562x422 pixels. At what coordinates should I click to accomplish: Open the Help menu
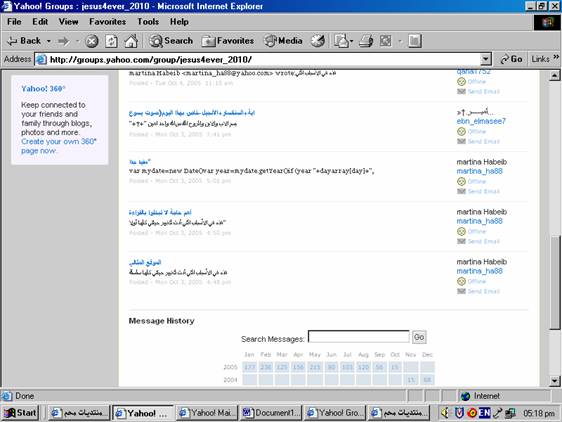(x=179, y=22)
